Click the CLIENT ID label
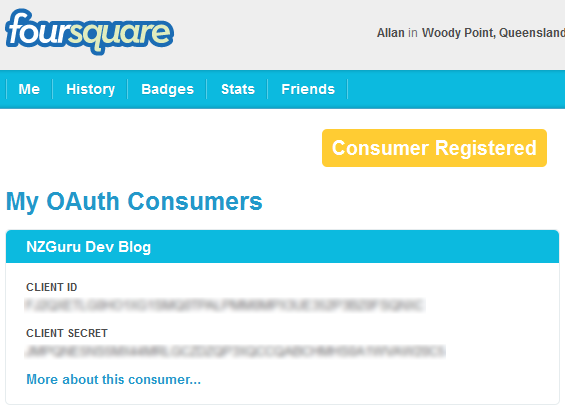The width and height of the screenshot is (565, 412). coord(52,287)
